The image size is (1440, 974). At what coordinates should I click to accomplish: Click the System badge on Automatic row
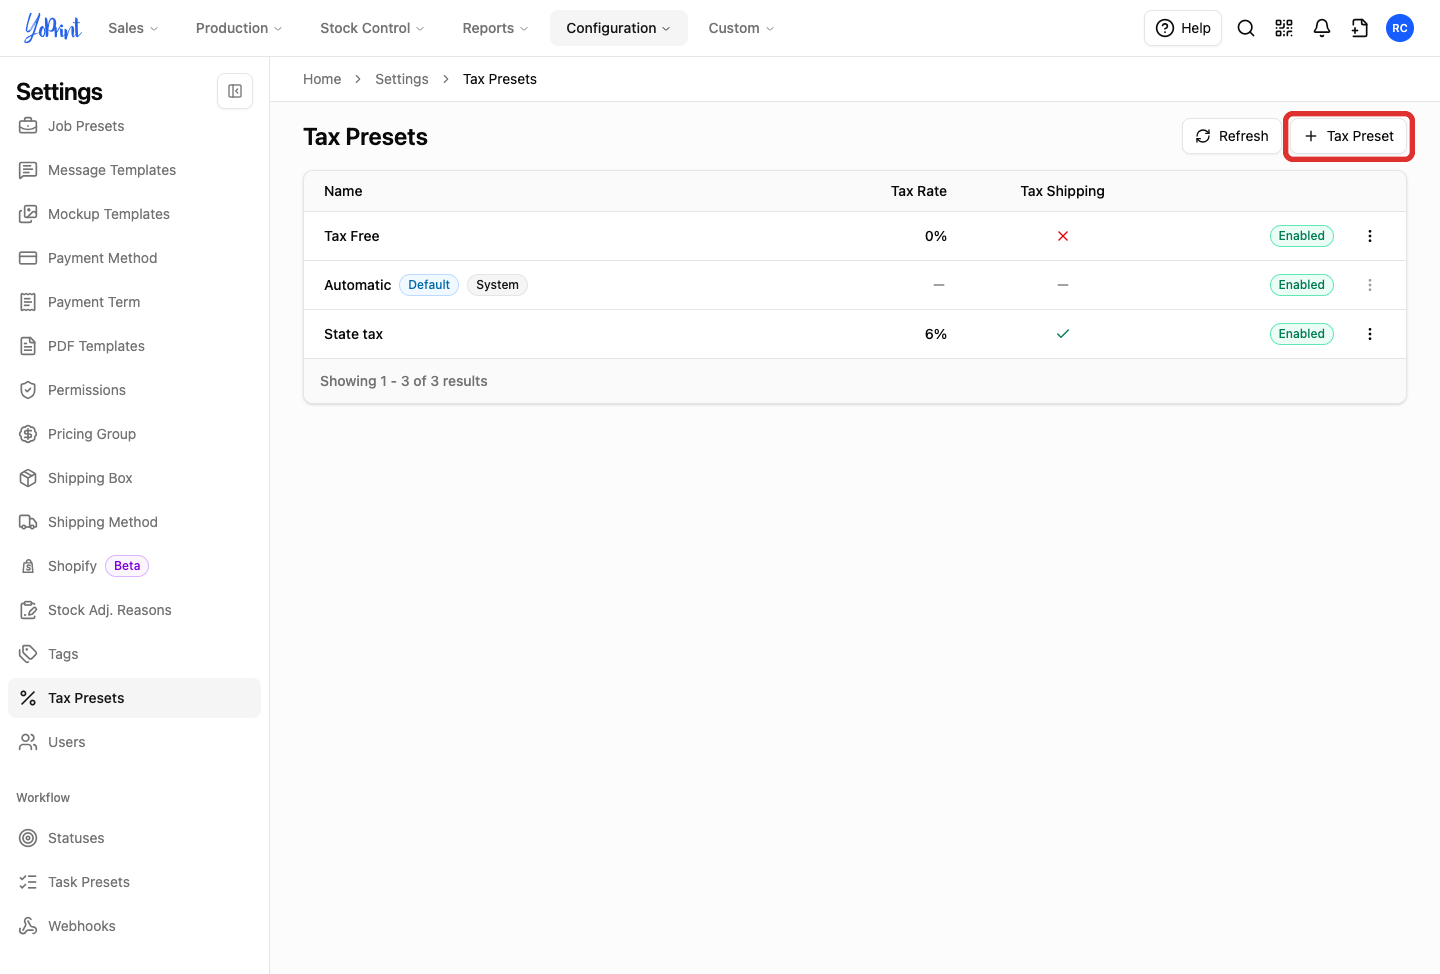497,285
